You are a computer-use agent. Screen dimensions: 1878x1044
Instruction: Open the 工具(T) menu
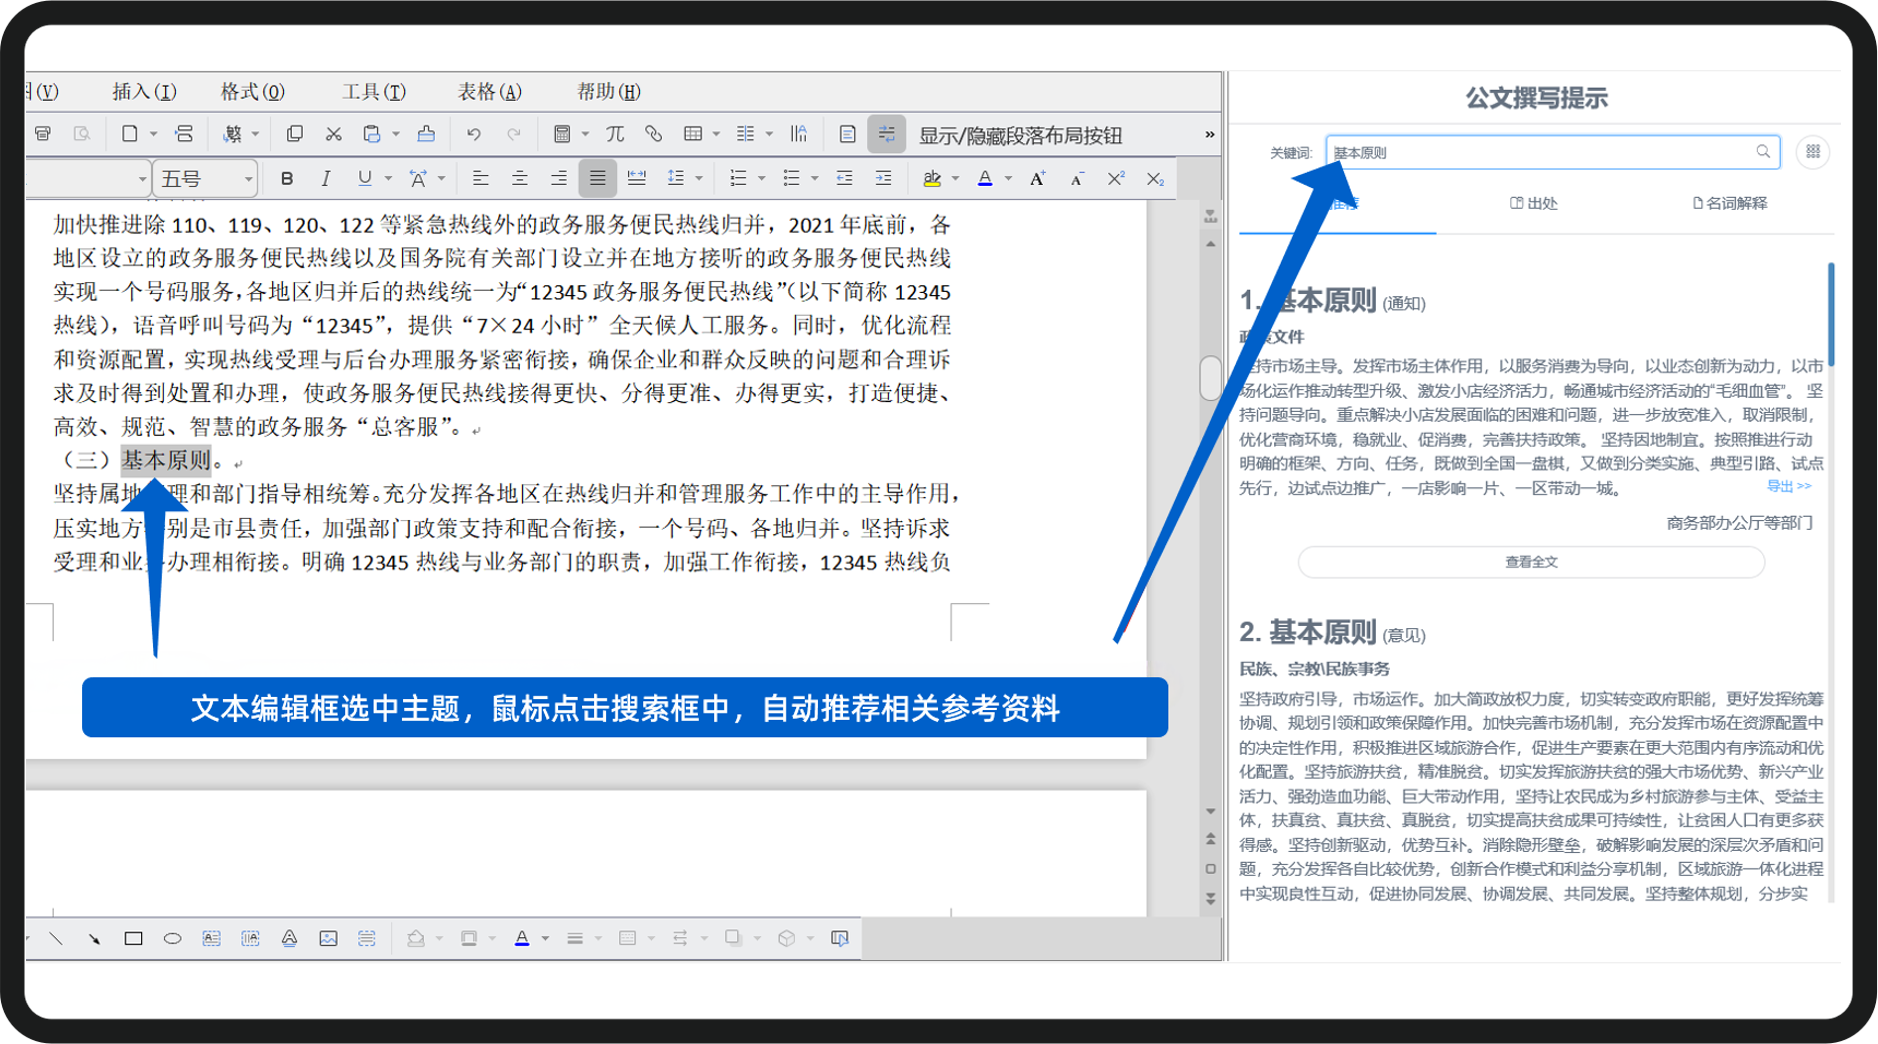[373, 92]
